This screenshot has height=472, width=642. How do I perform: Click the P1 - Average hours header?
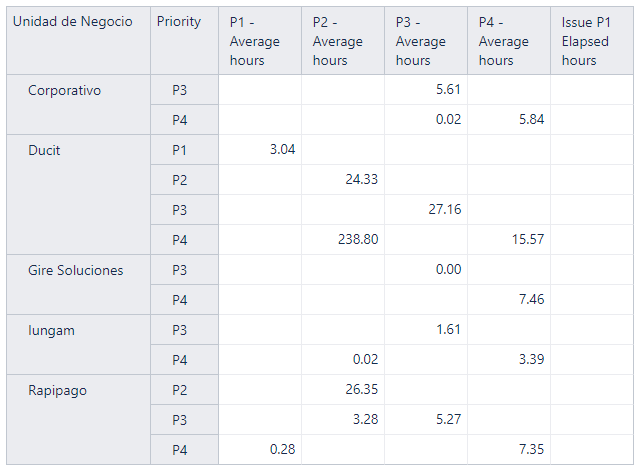[x=260, y=41]
